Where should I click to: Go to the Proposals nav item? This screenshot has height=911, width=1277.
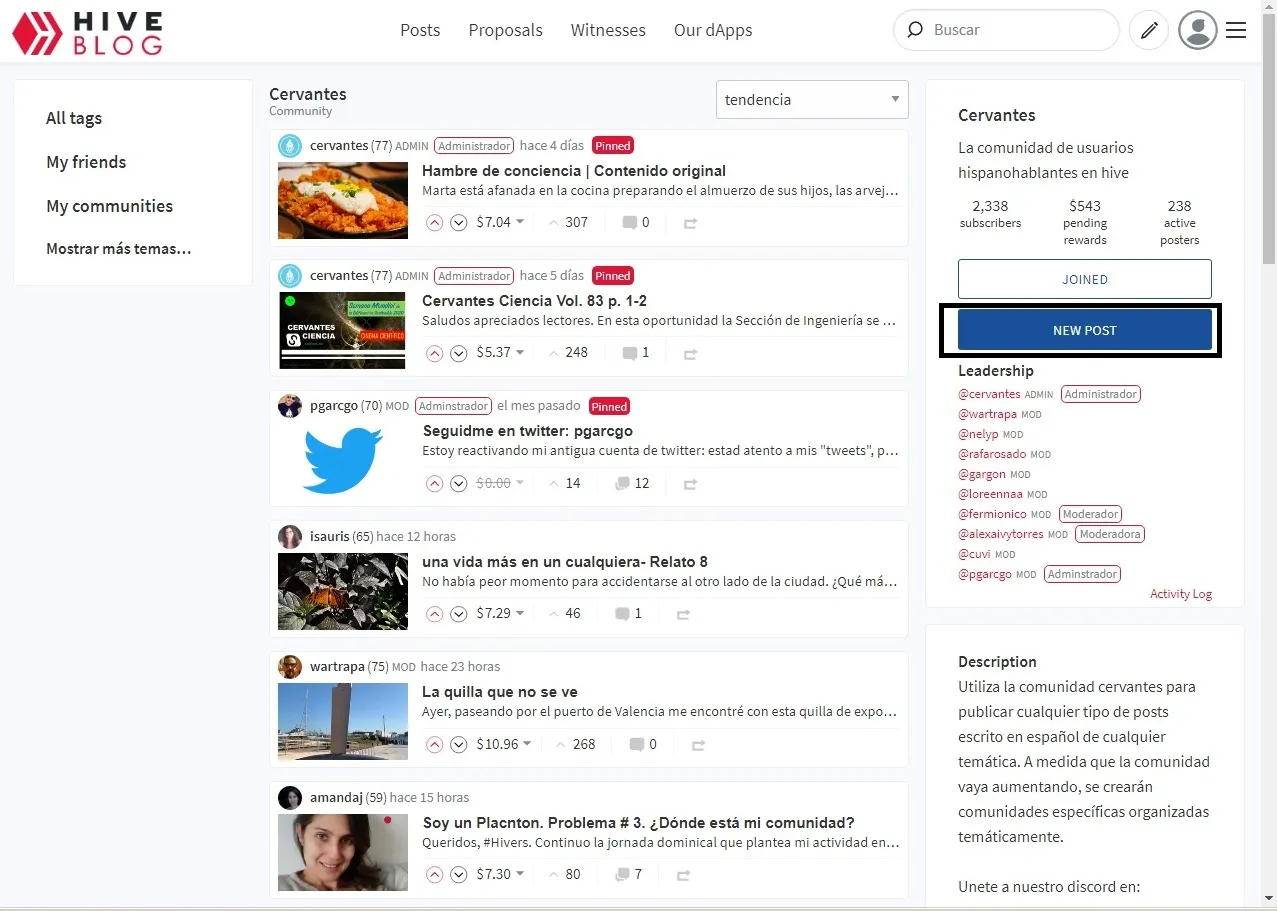pos(505,30)
